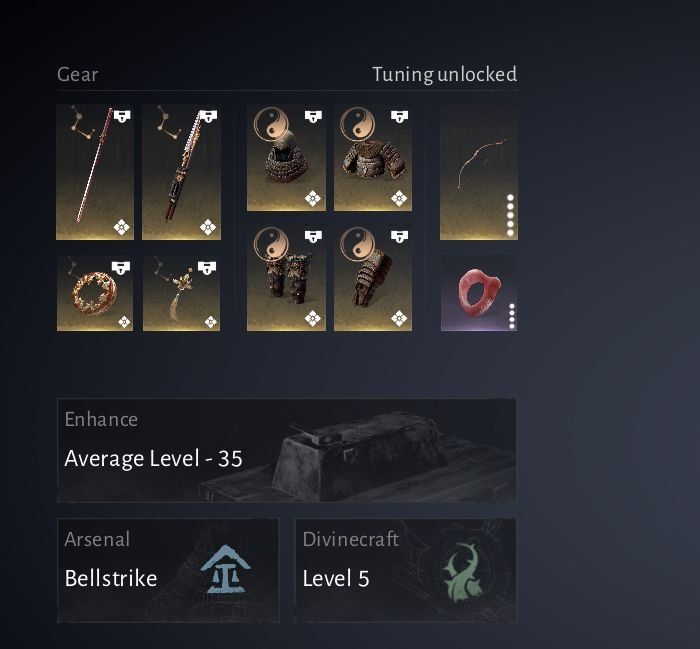700x649 pixels.
Task: Open the Arsenal Bellstrike panel
Action: pyautogui.click(x=168, y=570)
